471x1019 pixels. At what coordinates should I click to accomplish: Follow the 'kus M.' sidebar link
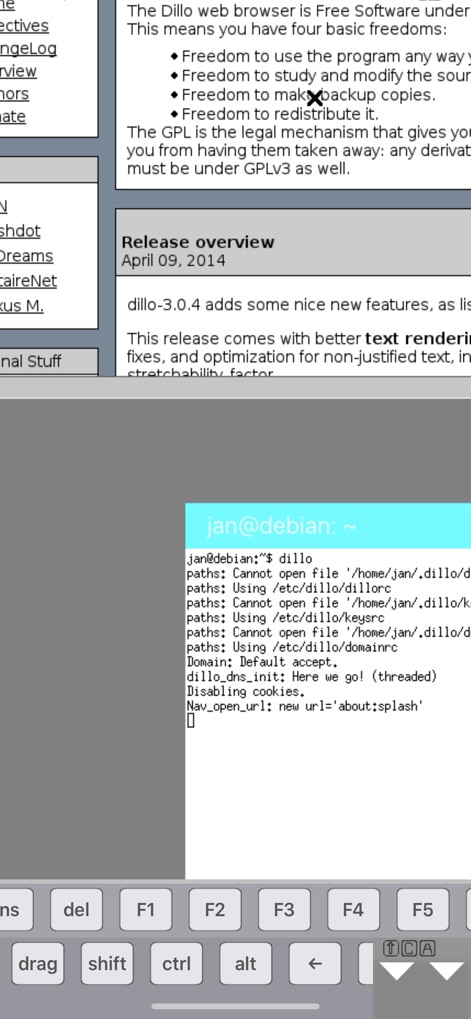(x=21, y=305)
